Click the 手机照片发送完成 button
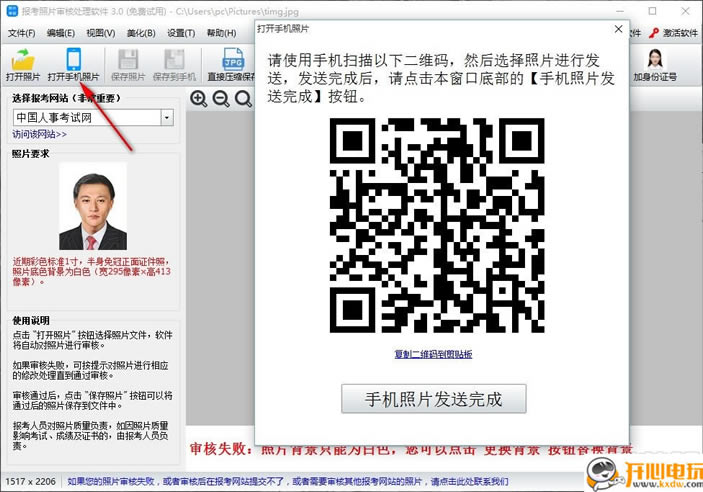 434,398
